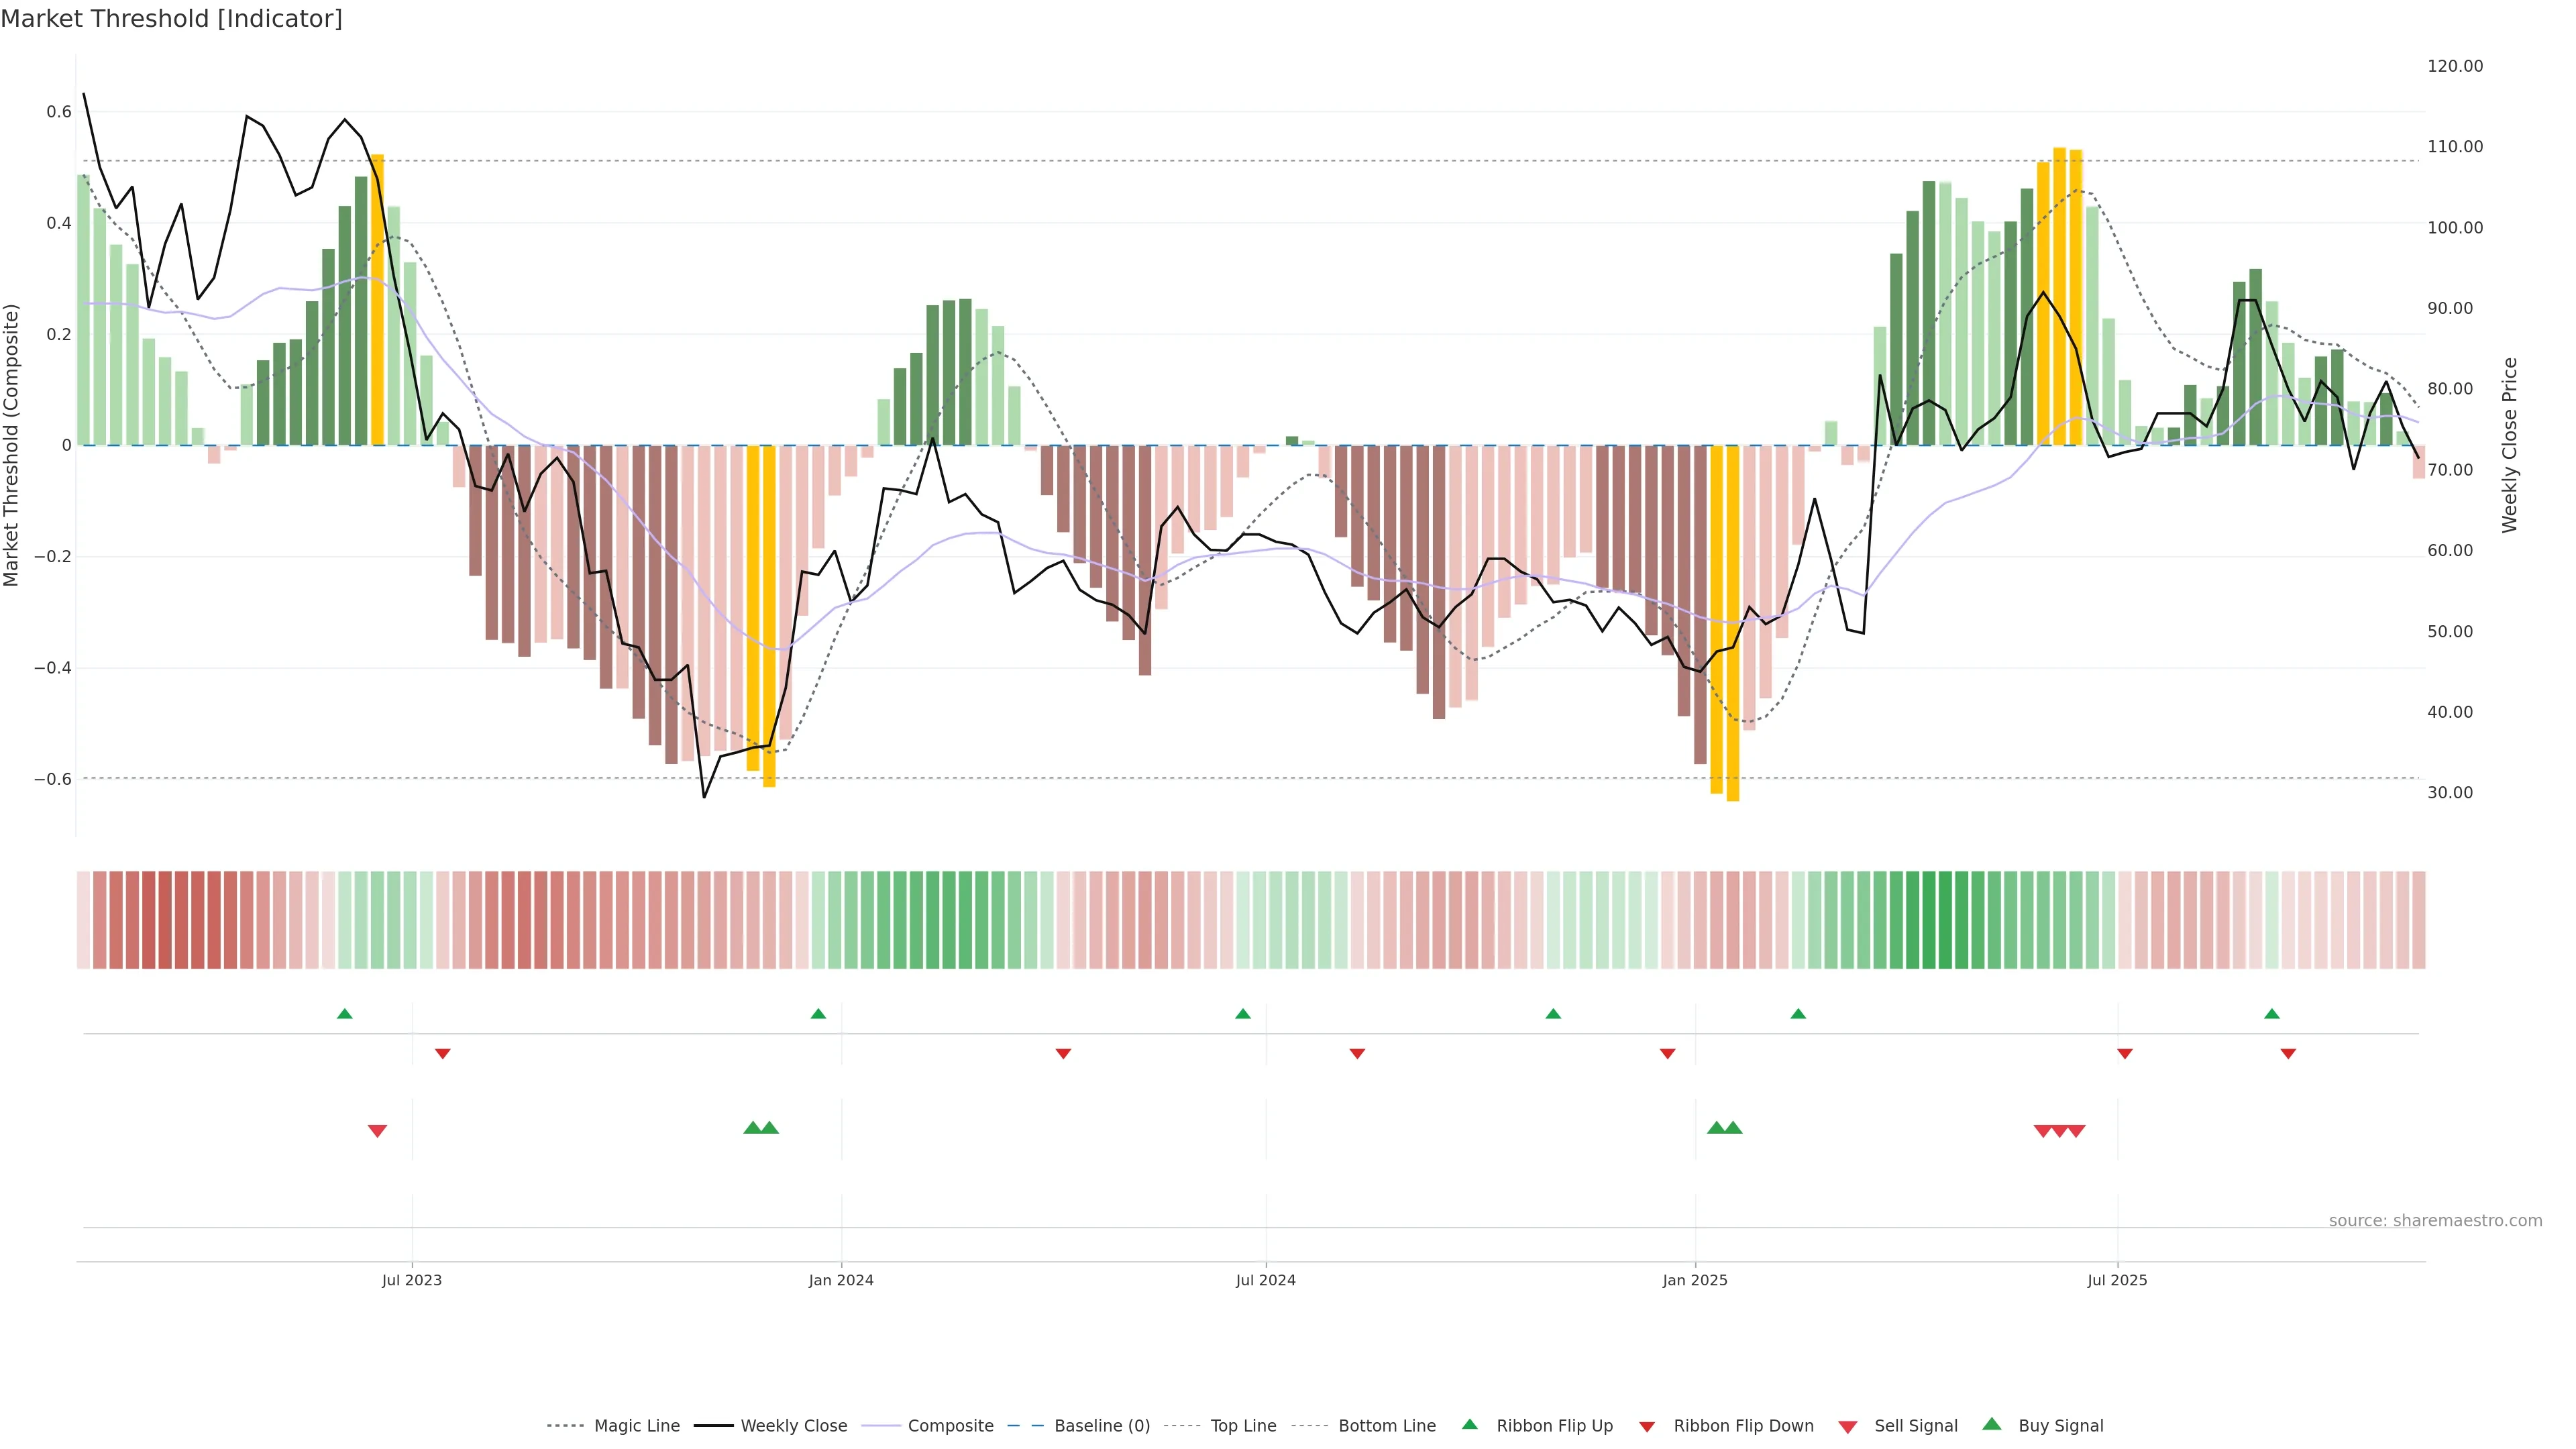Toggle Baseline (0) legend entry
Image resolution: width=2576 pixels, height=1449 pixels.
[x=1102, y=1426]
